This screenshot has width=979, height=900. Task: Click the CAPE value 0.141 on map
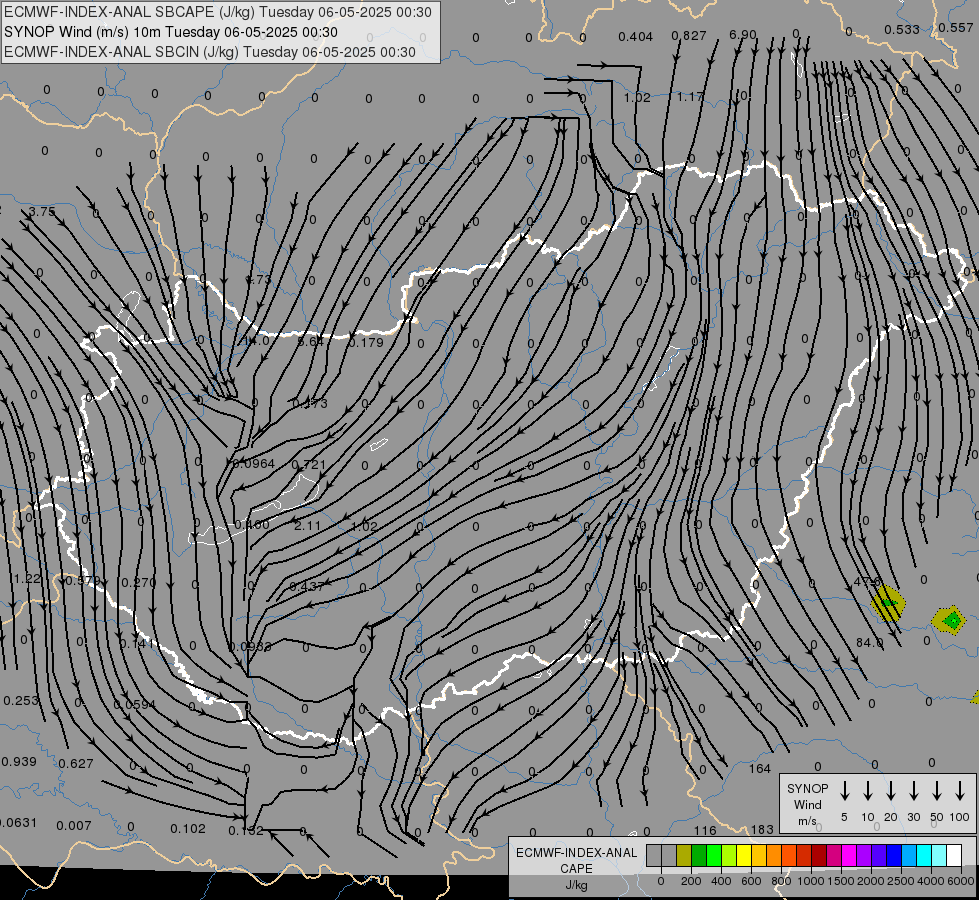(x=137, y=643)
